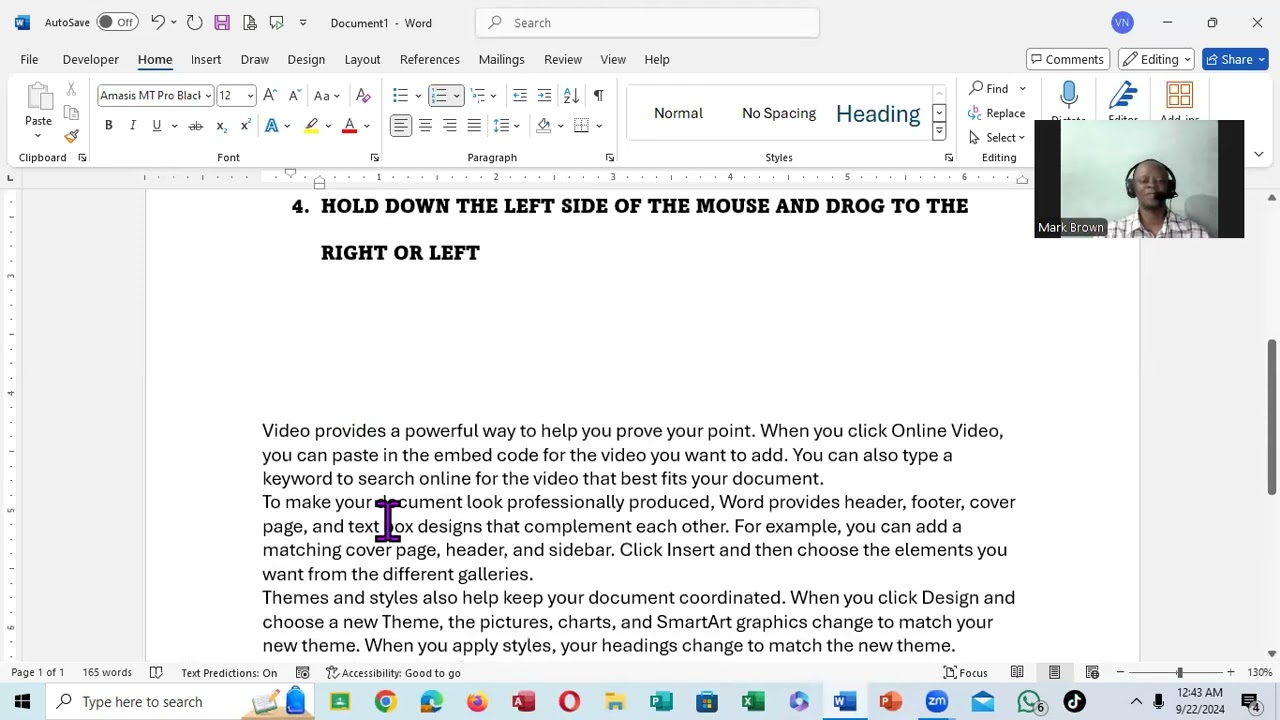Switch to Web Layout view icon
The image size is (1280, 720).
click(1092, 673)
